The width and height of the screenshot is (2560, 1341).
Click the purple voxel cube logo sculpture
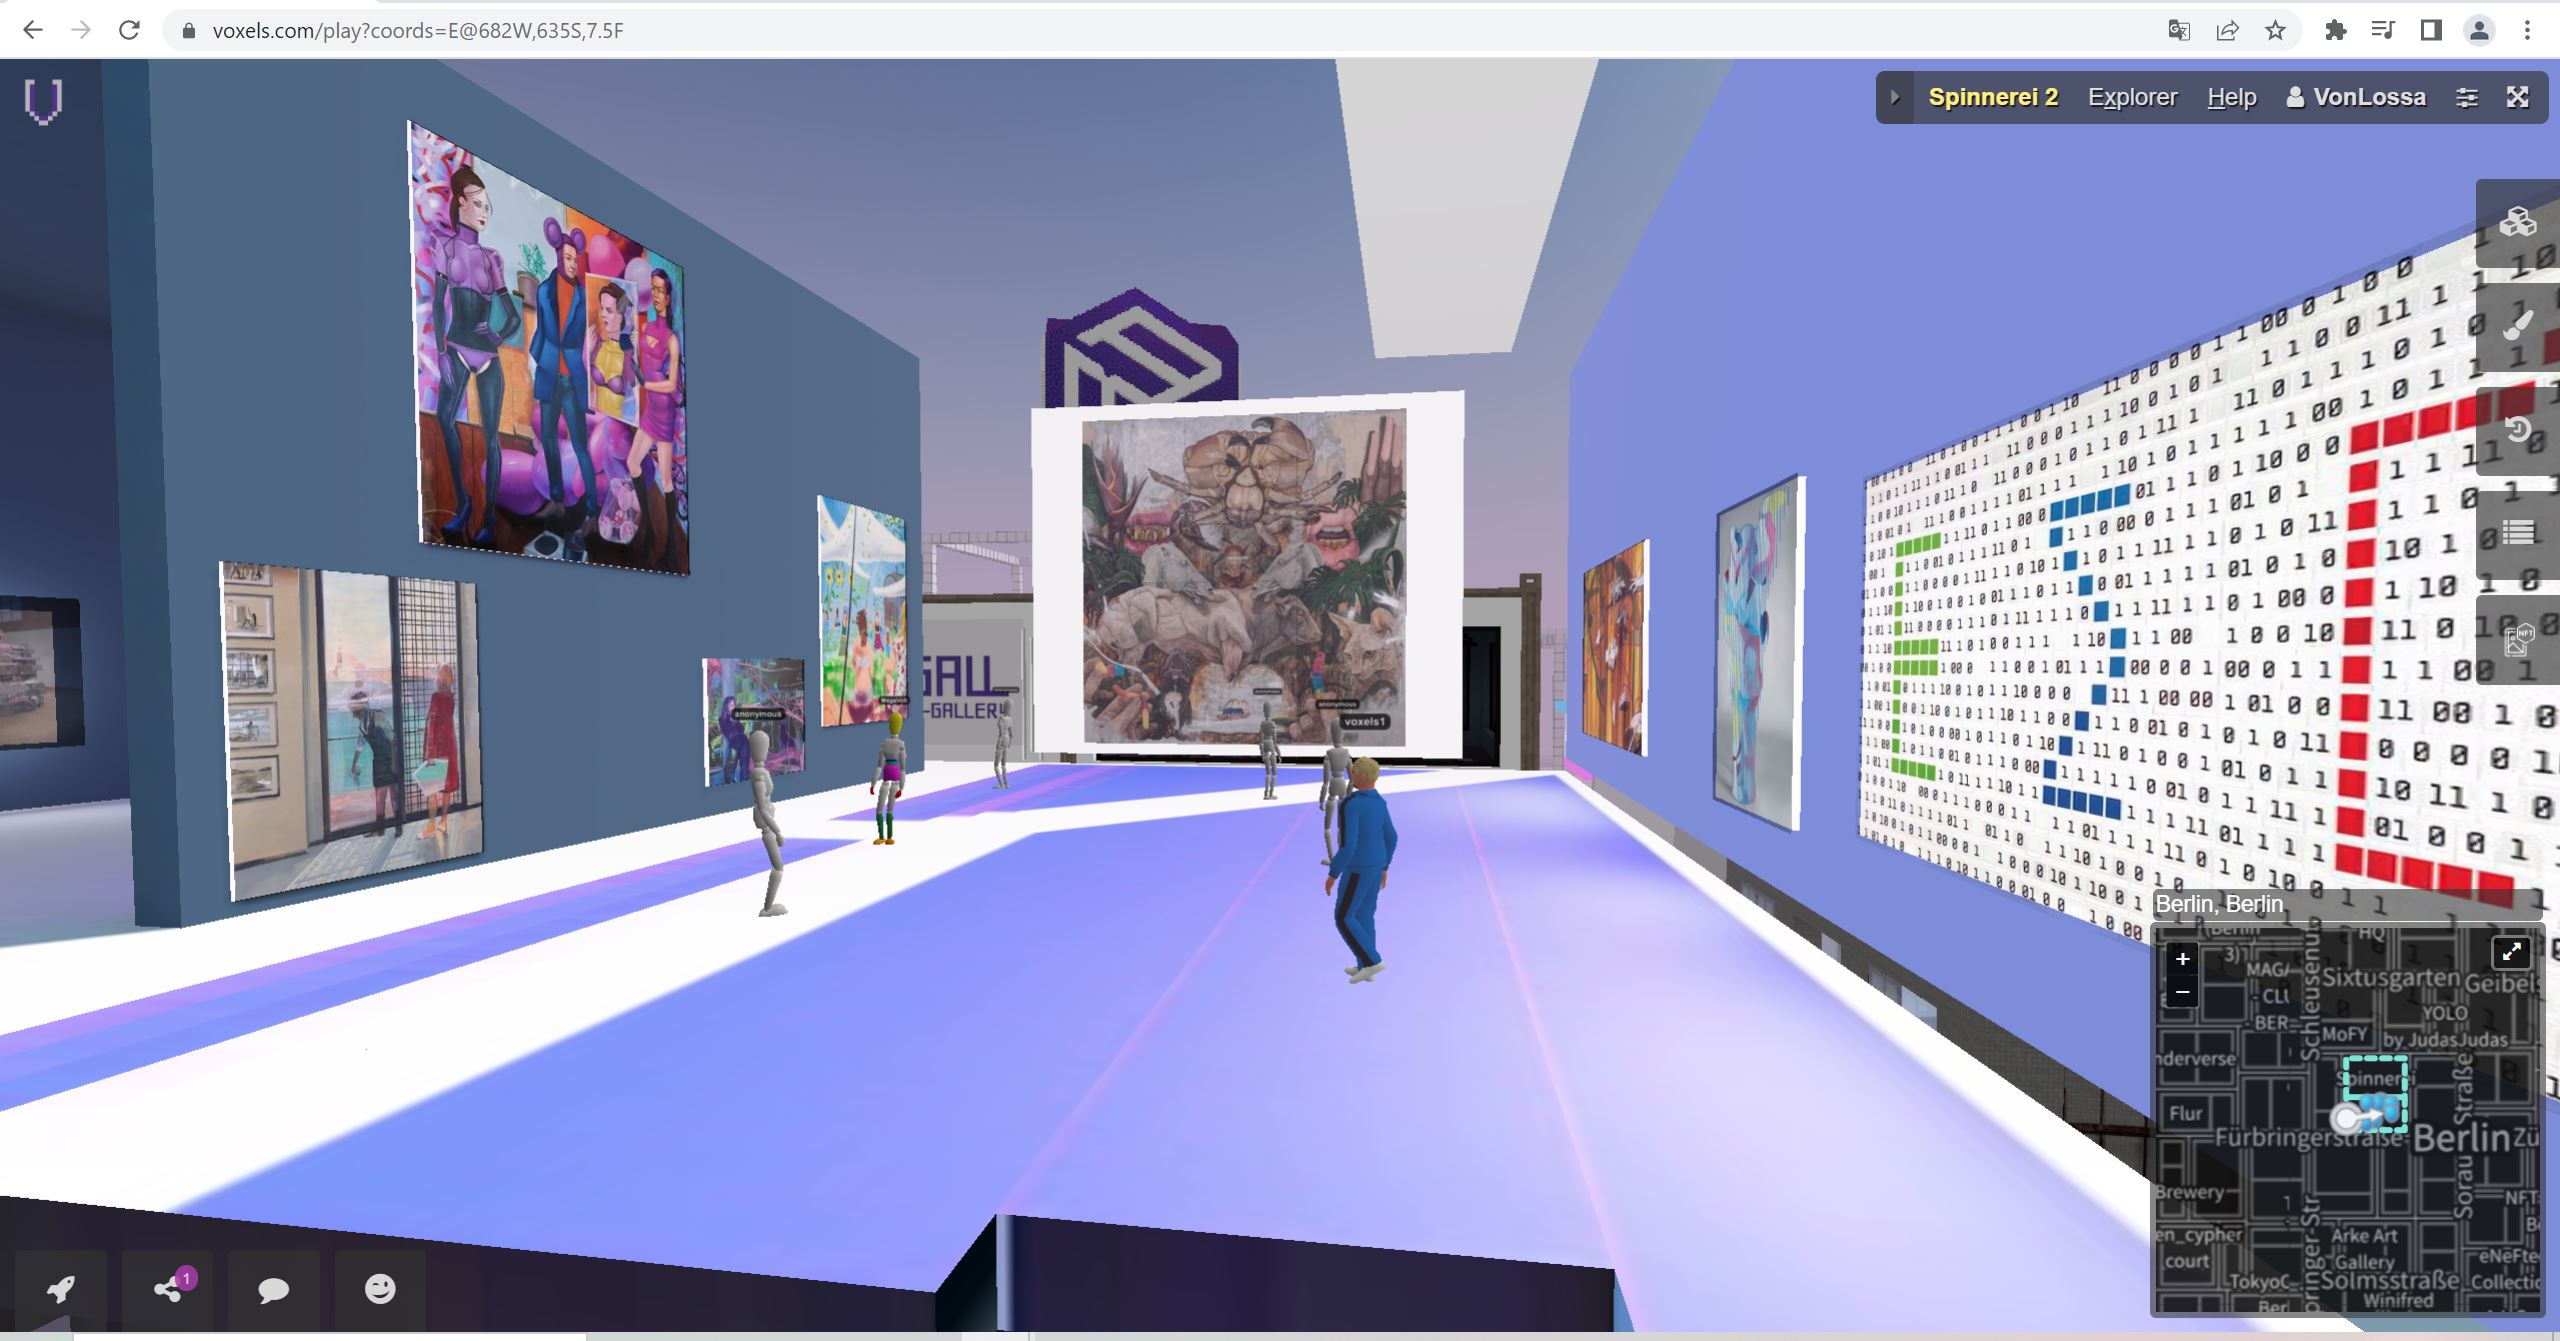pyautogui.click(x=1141, y=347)
